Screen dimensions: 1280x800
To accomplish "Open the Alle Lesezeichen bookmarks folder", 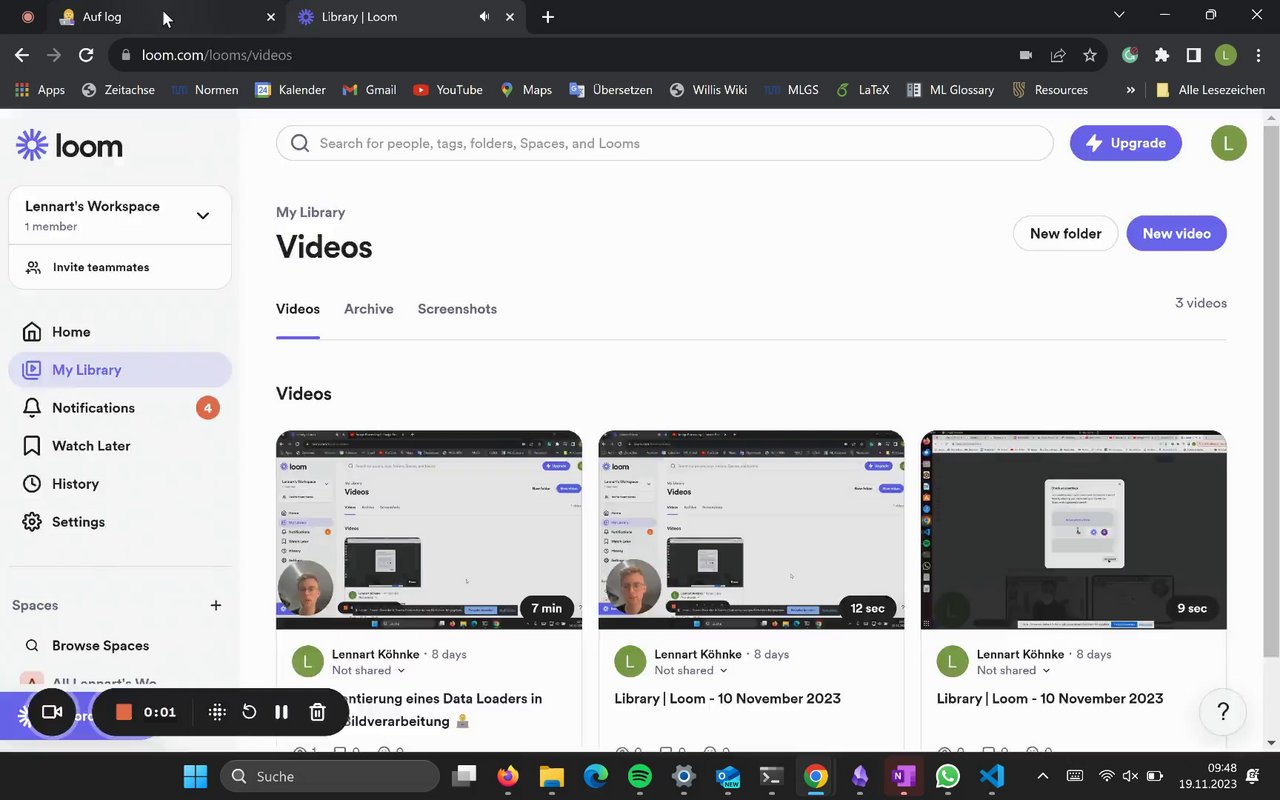I will coord(1210,90).
